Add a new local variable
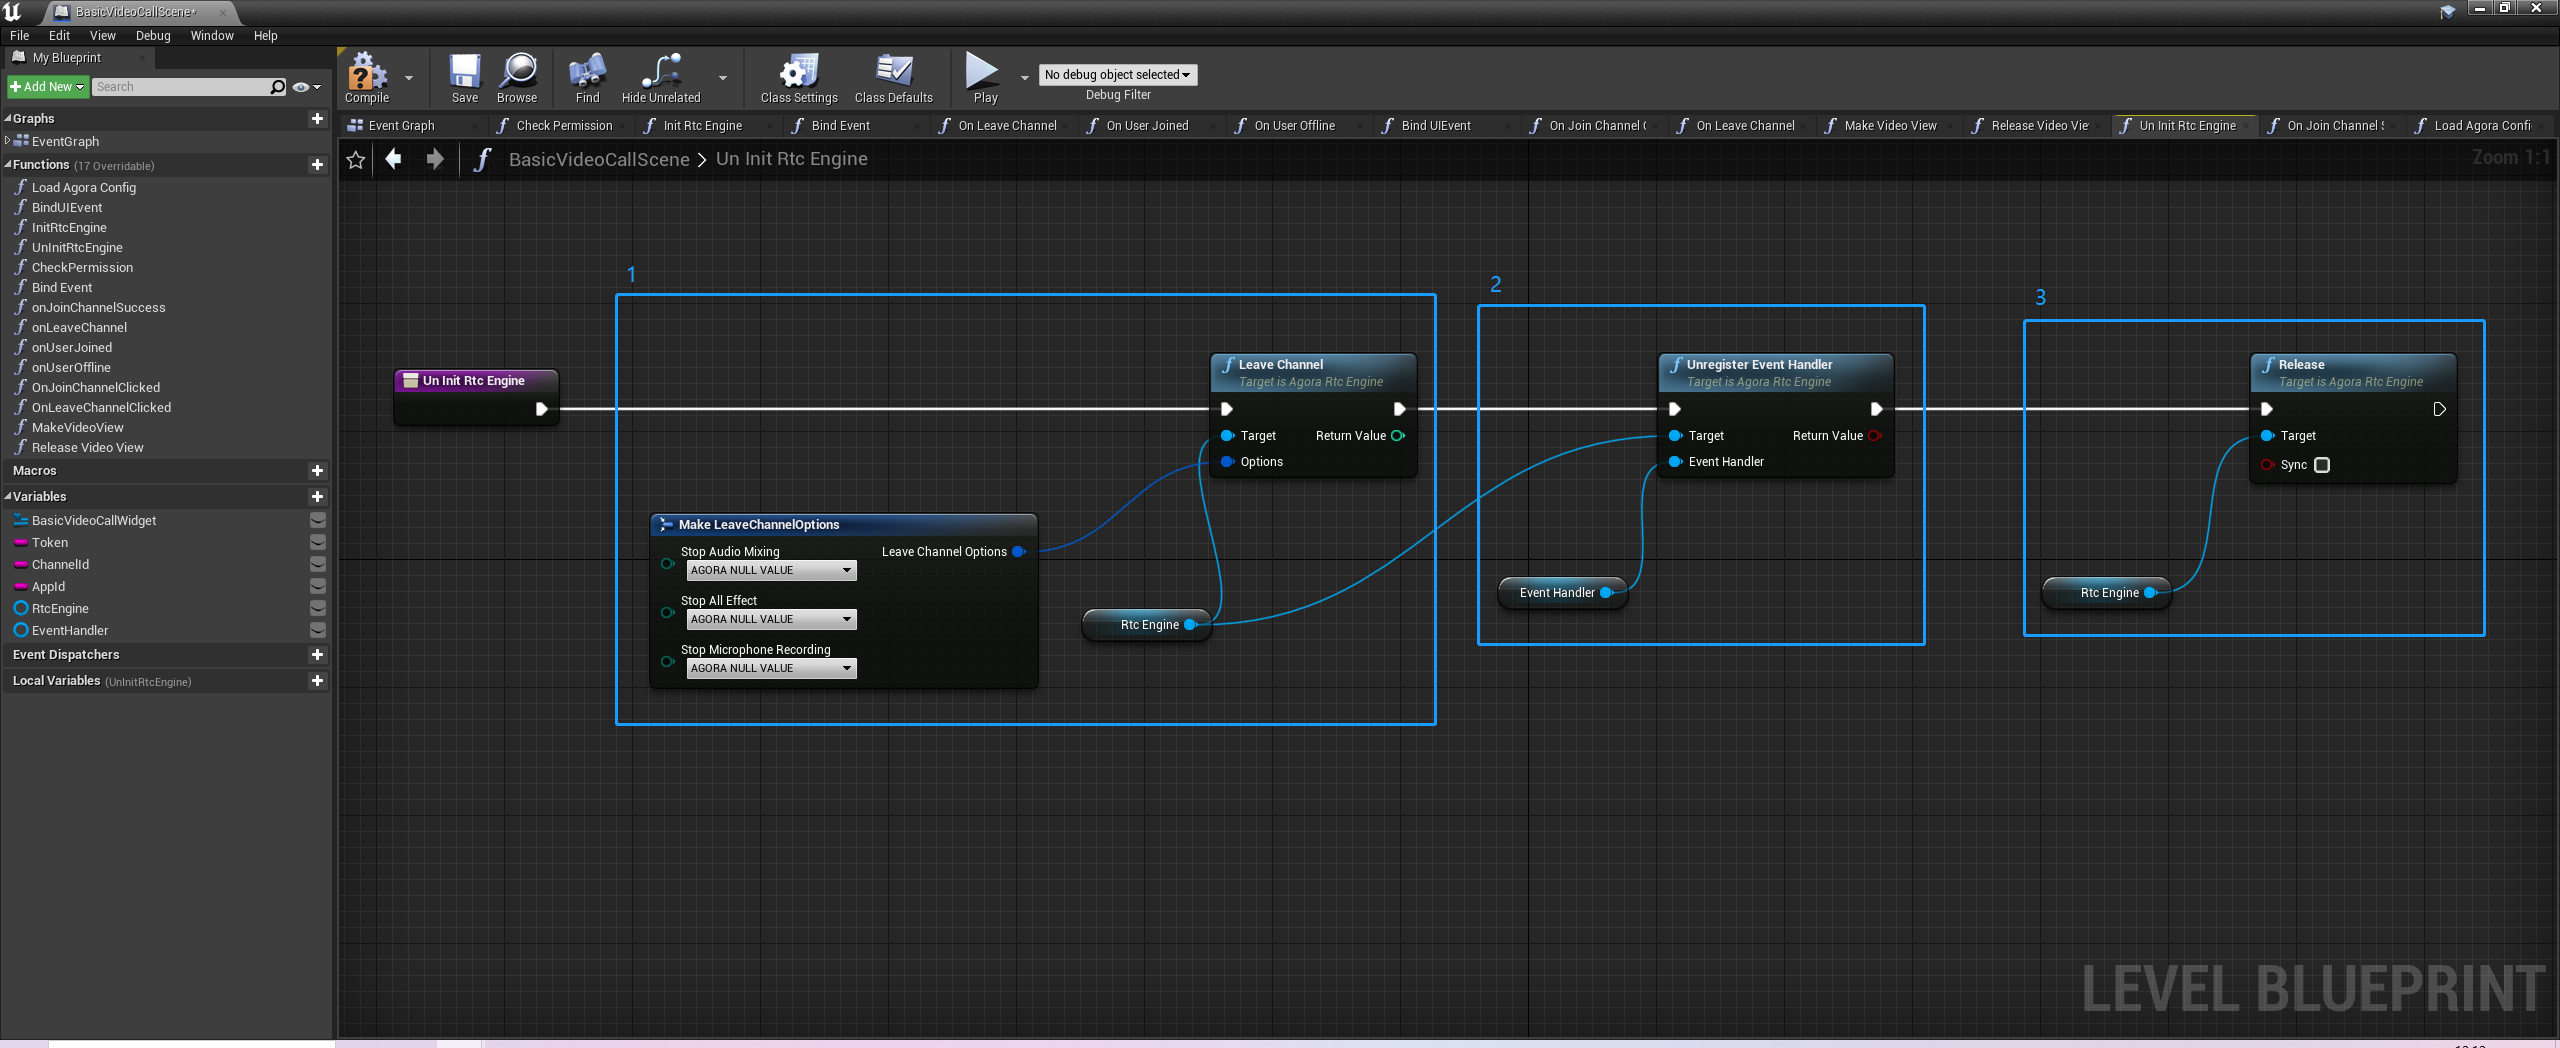The height and width of the screenshot is (1048, 2560). pyautogui.click(x=318, y=680)
